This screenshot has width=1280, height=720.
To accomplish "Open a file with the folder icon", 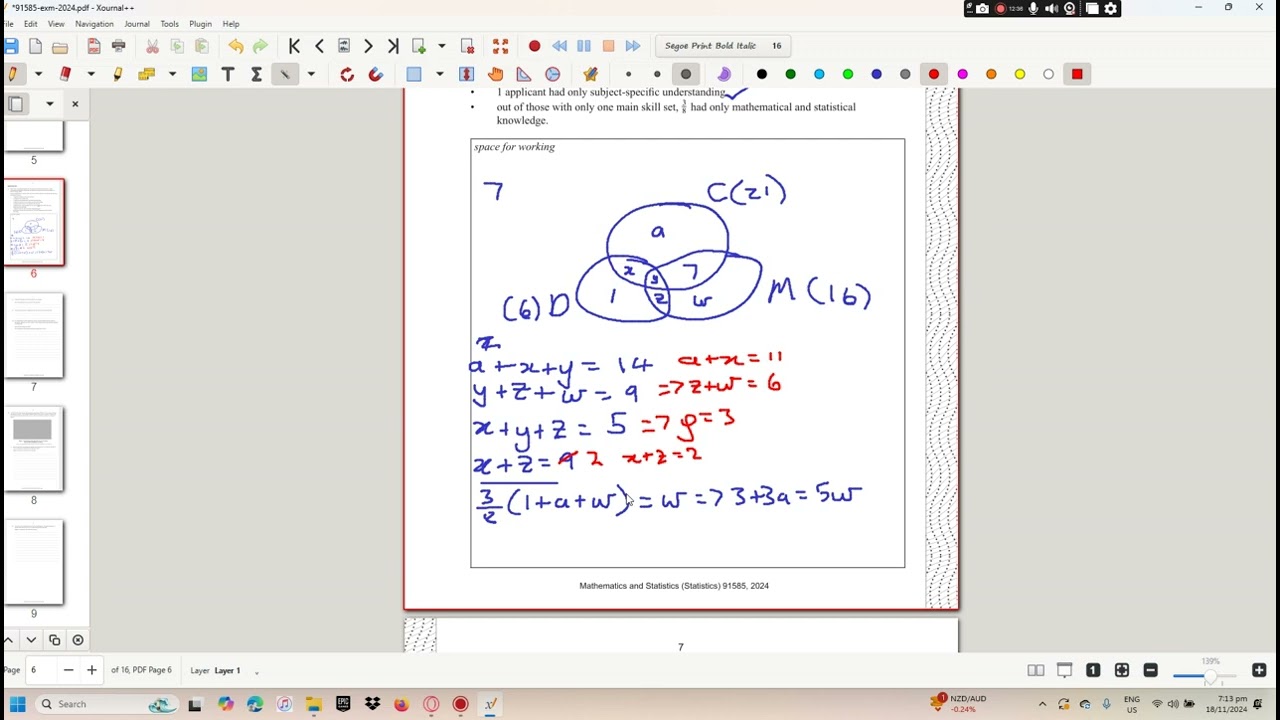I will (x=60, y=46).
